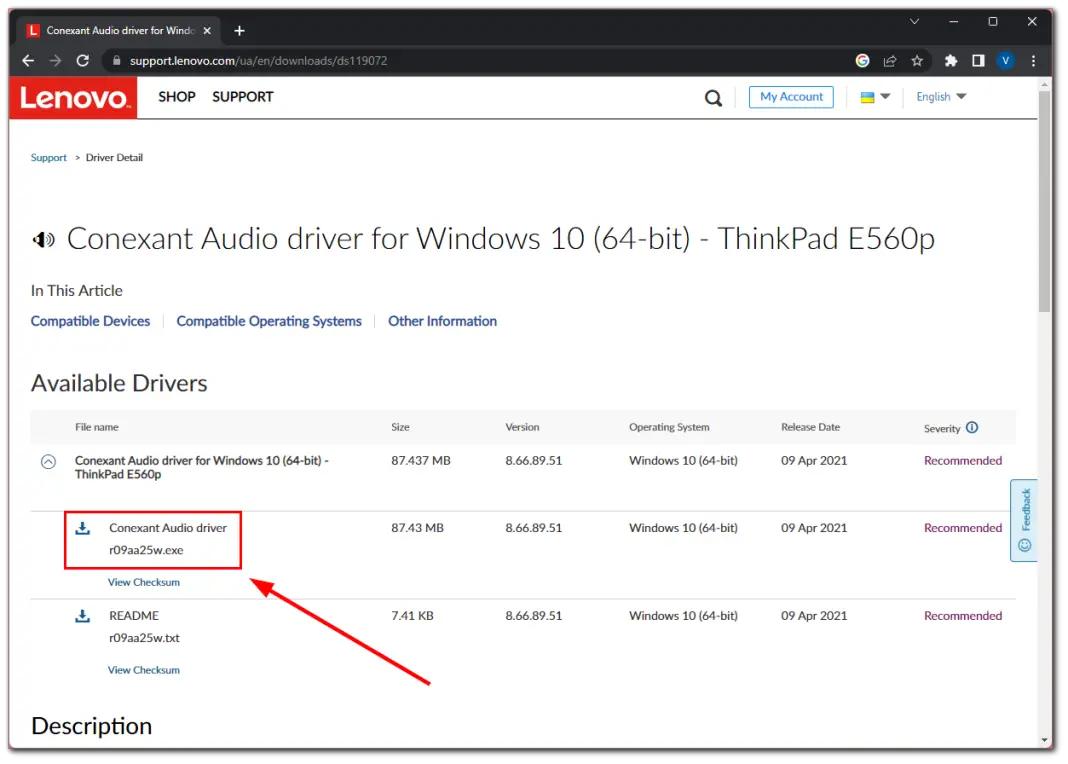Click the share icon in the address bar

[x=889, y=60]
